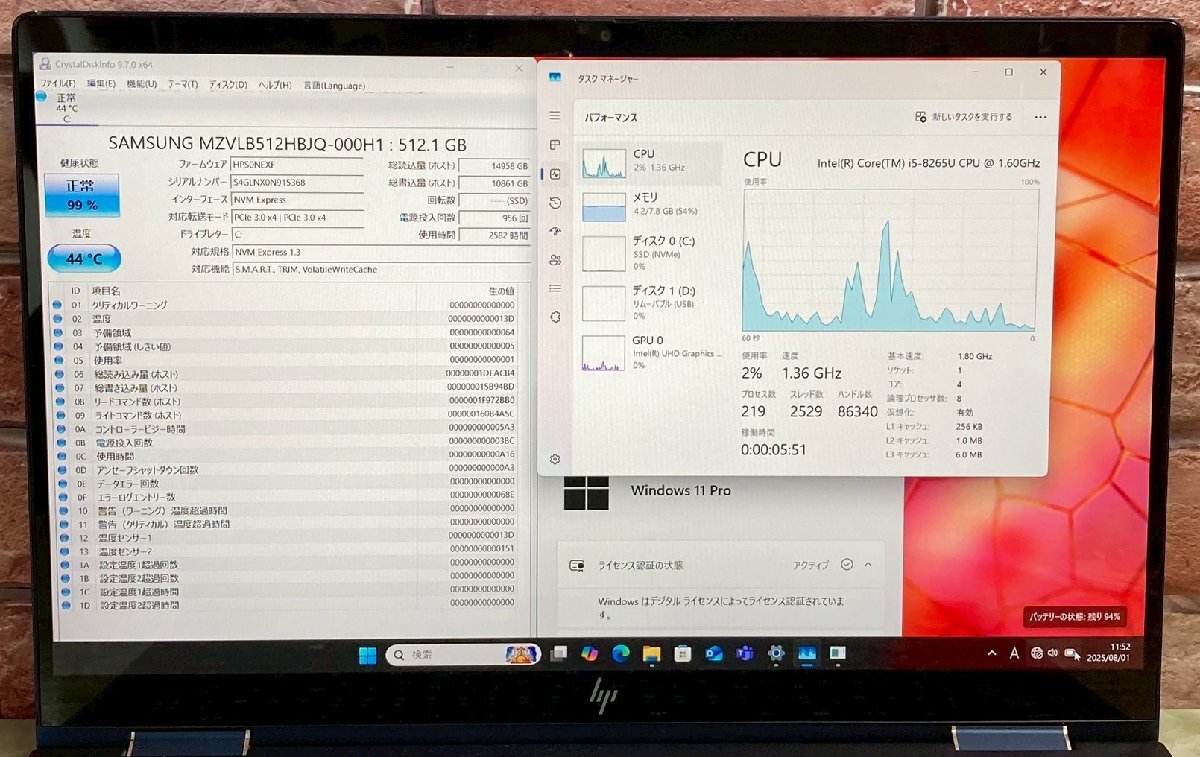Click the firmware field HPS0NEXF
Image resolution: width=1200 pixels, height=757 pixels.
click(297, 163)
